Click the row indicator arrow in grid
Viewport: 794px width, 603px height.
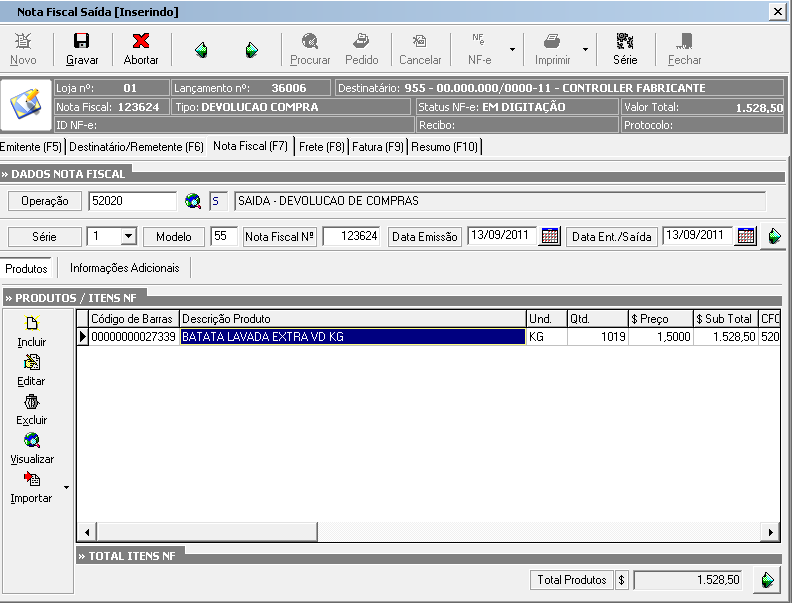[x=83, y=337]
